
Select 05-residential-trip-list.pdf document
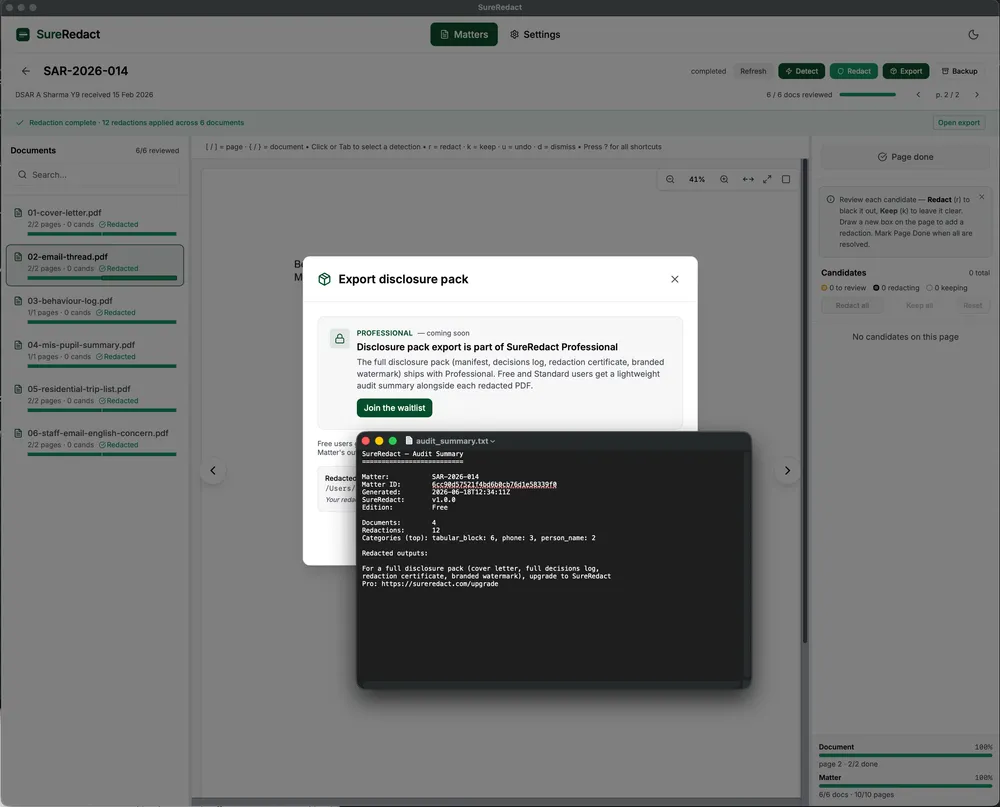tap(95, 397)
